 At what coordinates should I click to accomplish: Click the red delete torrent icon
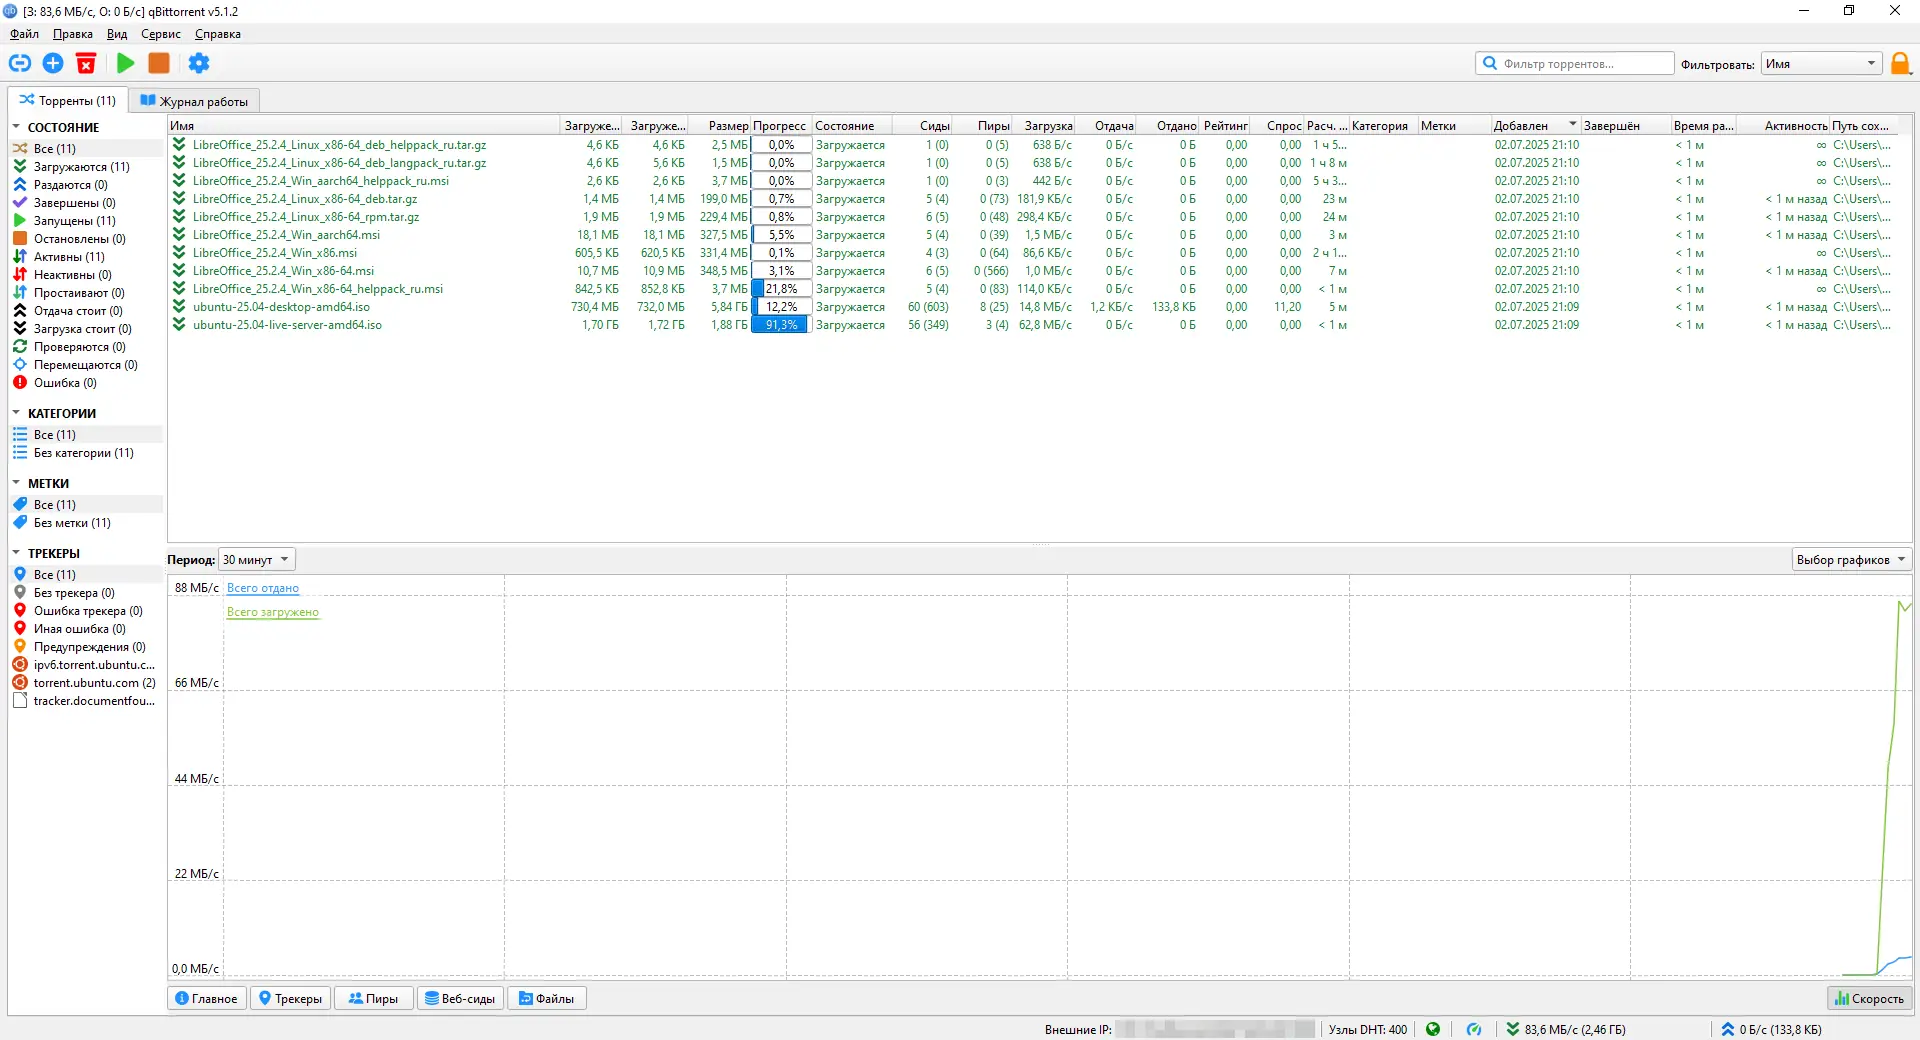(x=86, y=63)
